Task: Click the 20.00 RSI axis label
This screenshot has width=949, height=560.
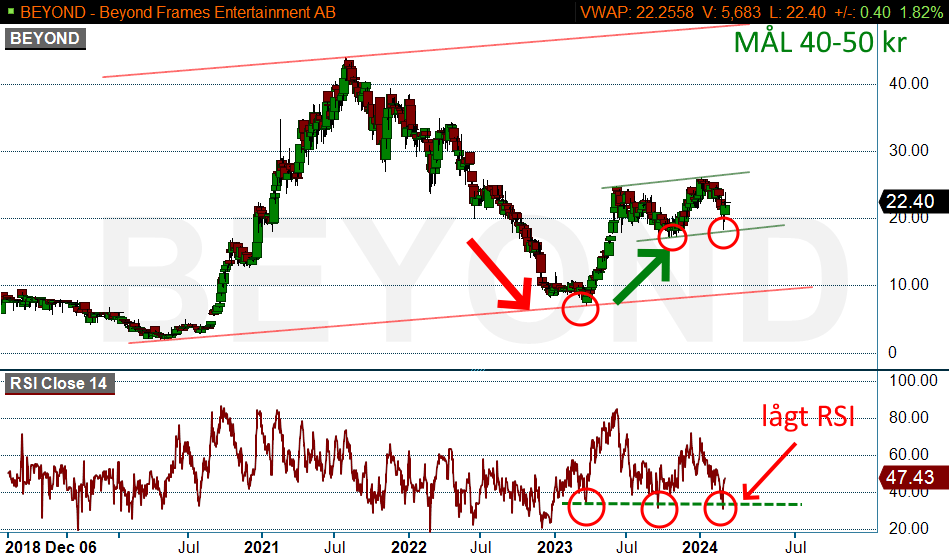Action: tap(908, 529)
